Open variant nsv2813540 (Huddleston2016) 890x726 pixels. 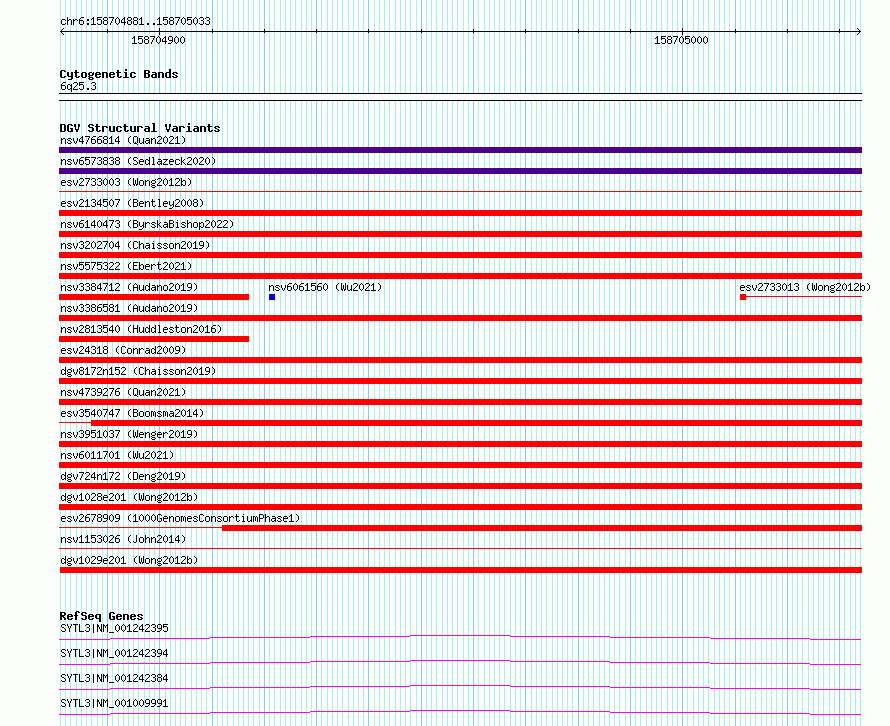click(141, 329)
